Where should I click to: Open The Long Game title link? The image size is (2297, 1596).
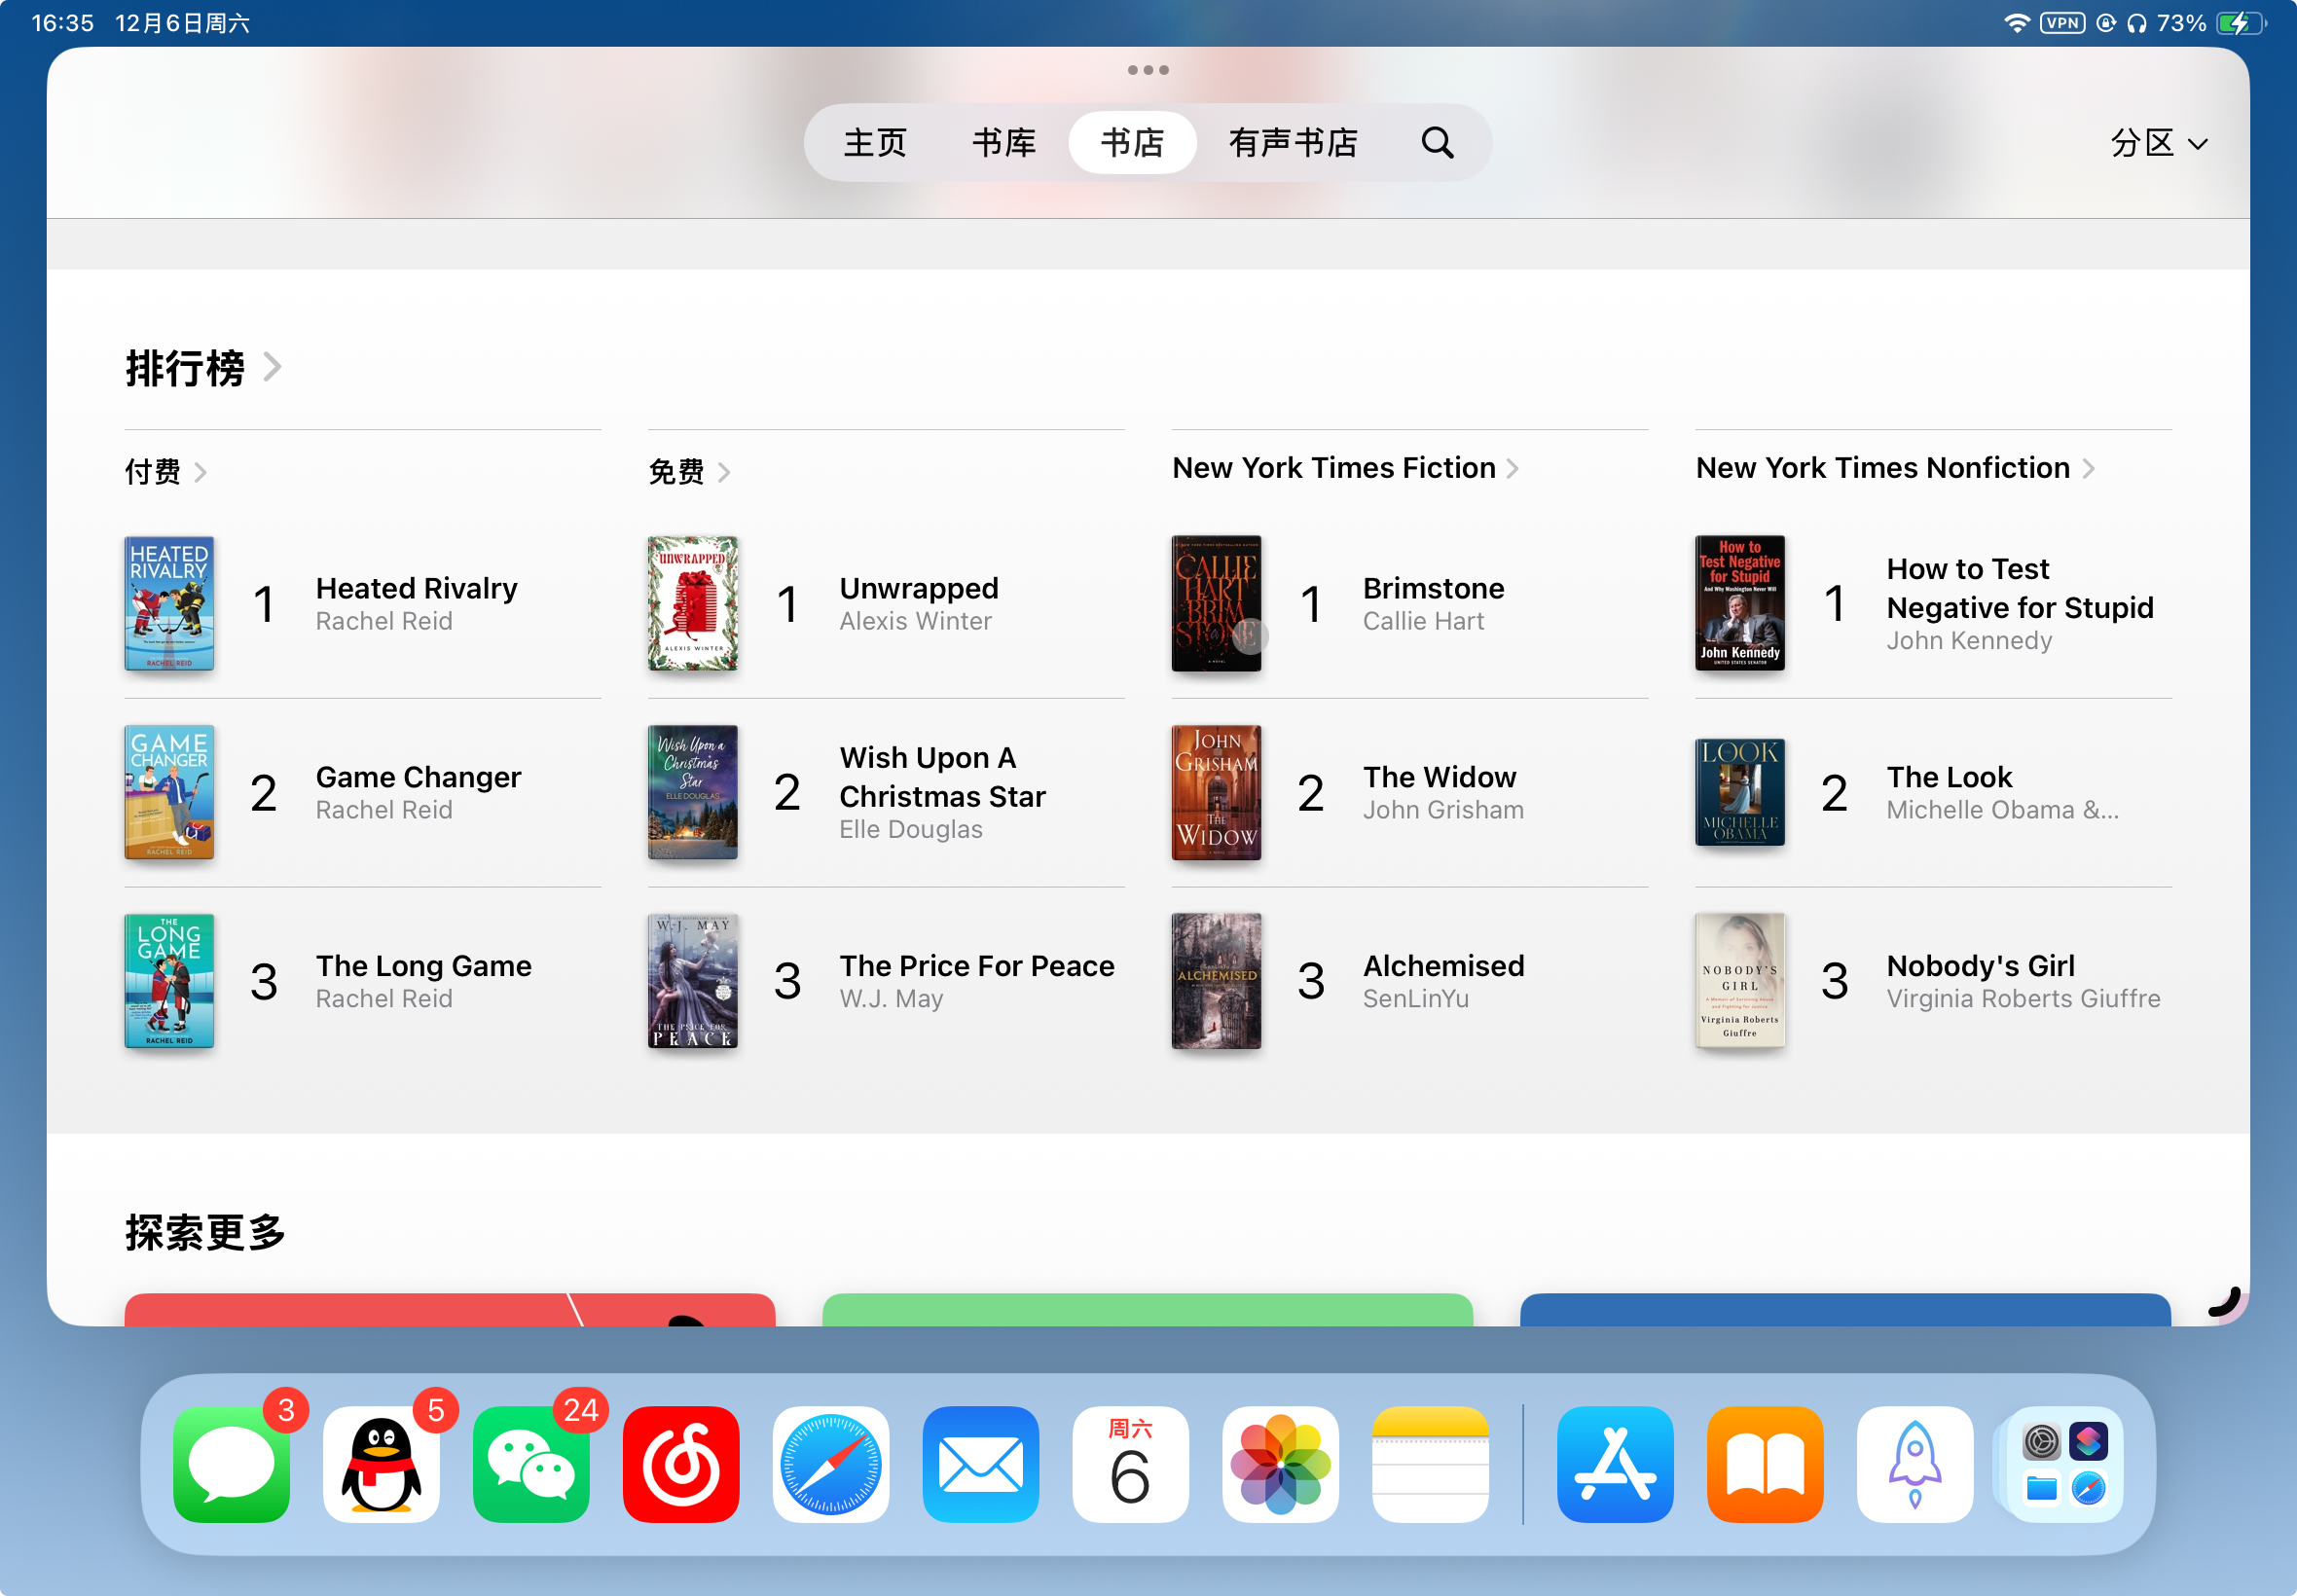click(424, 966)
